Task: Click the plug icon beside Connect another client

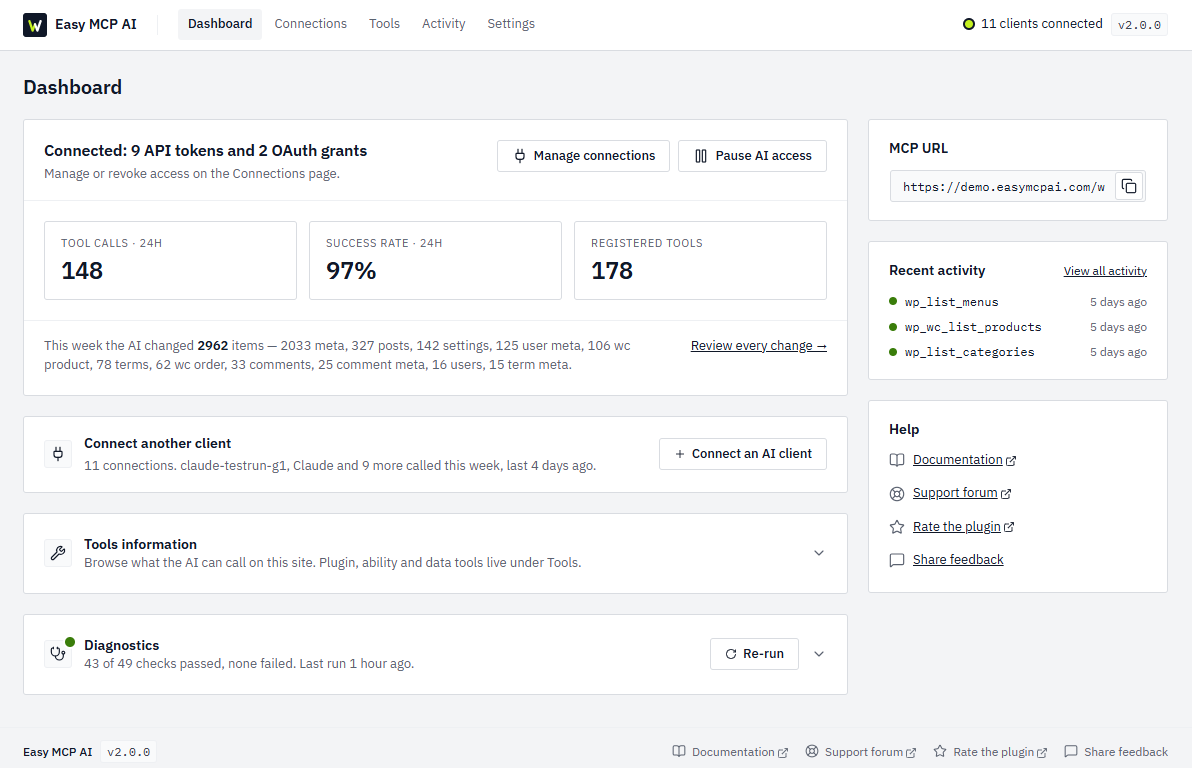Action: [x=58, y=454]
